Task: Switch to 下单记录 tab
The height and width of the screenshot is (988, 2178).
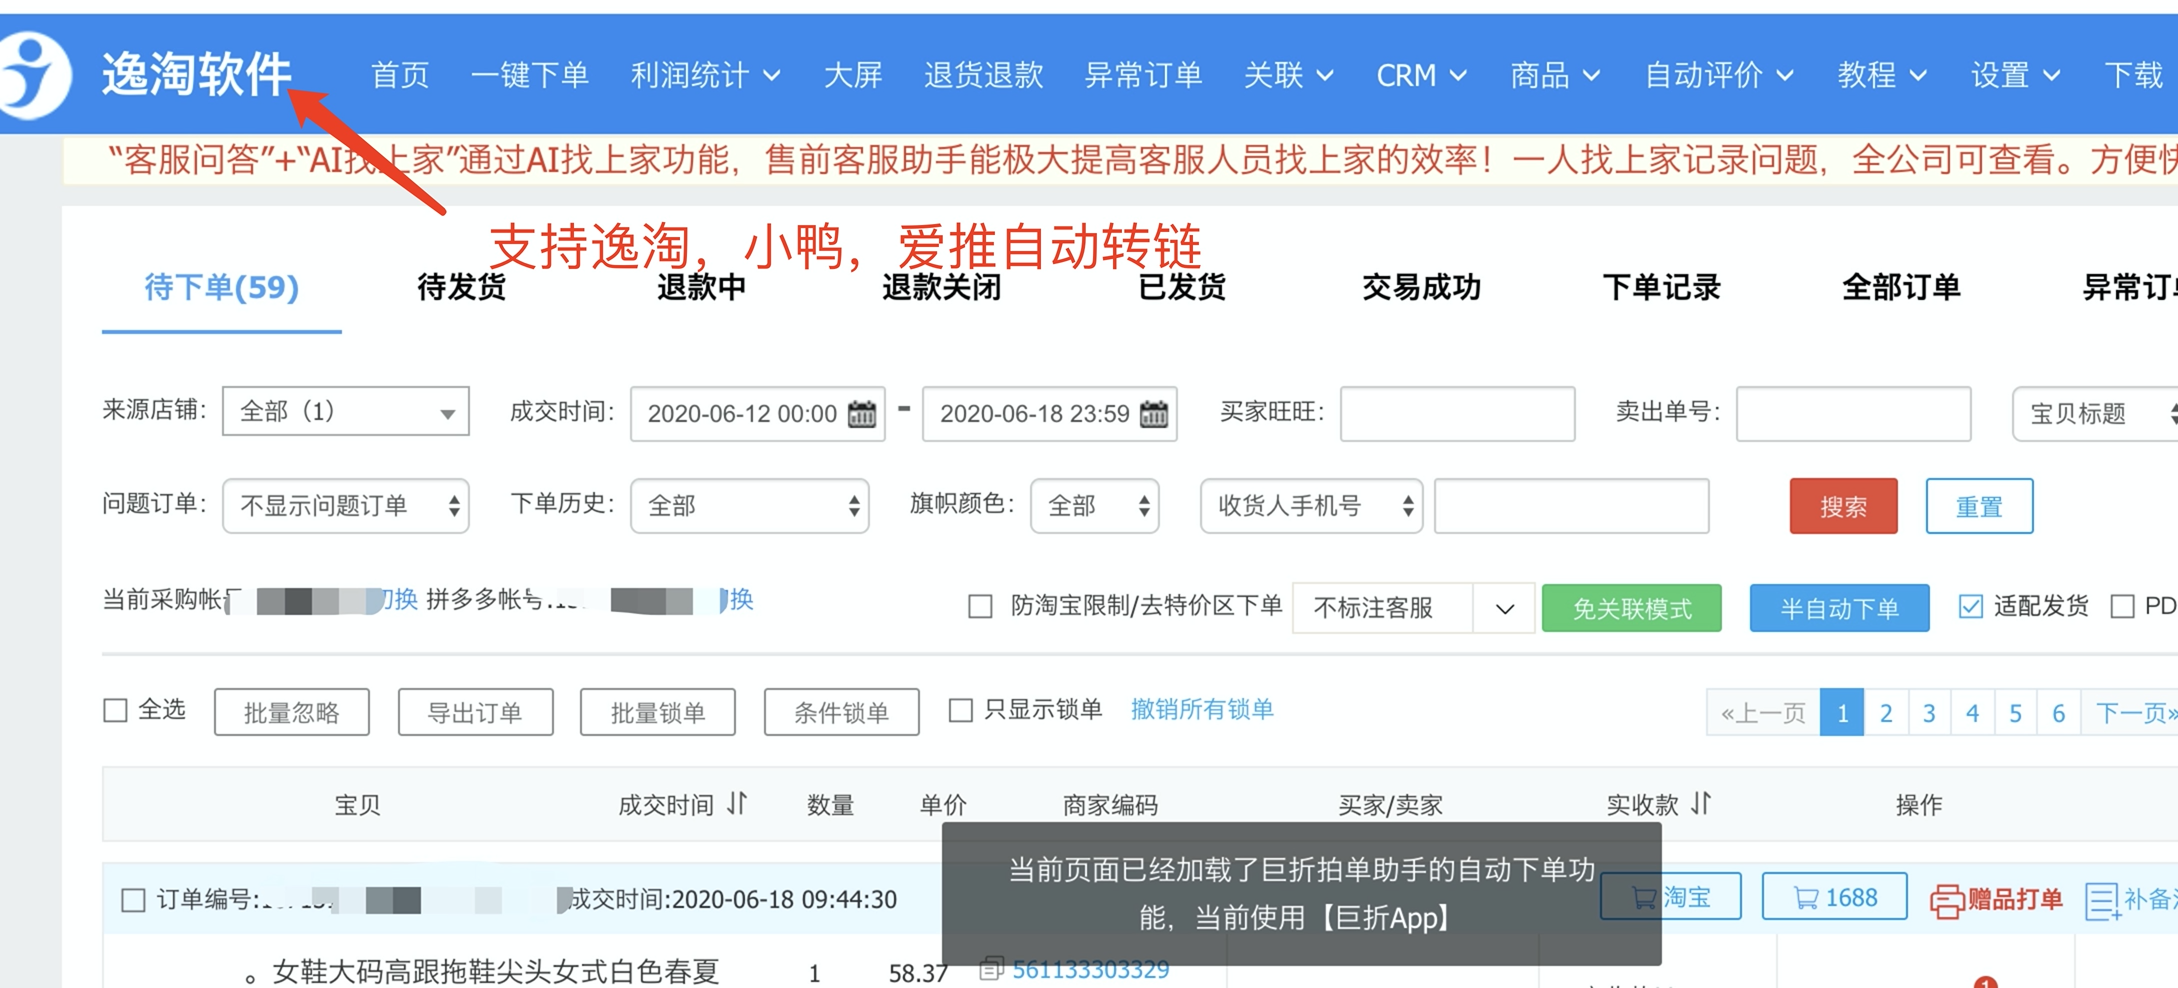Action: click(x=1661, y=288)
